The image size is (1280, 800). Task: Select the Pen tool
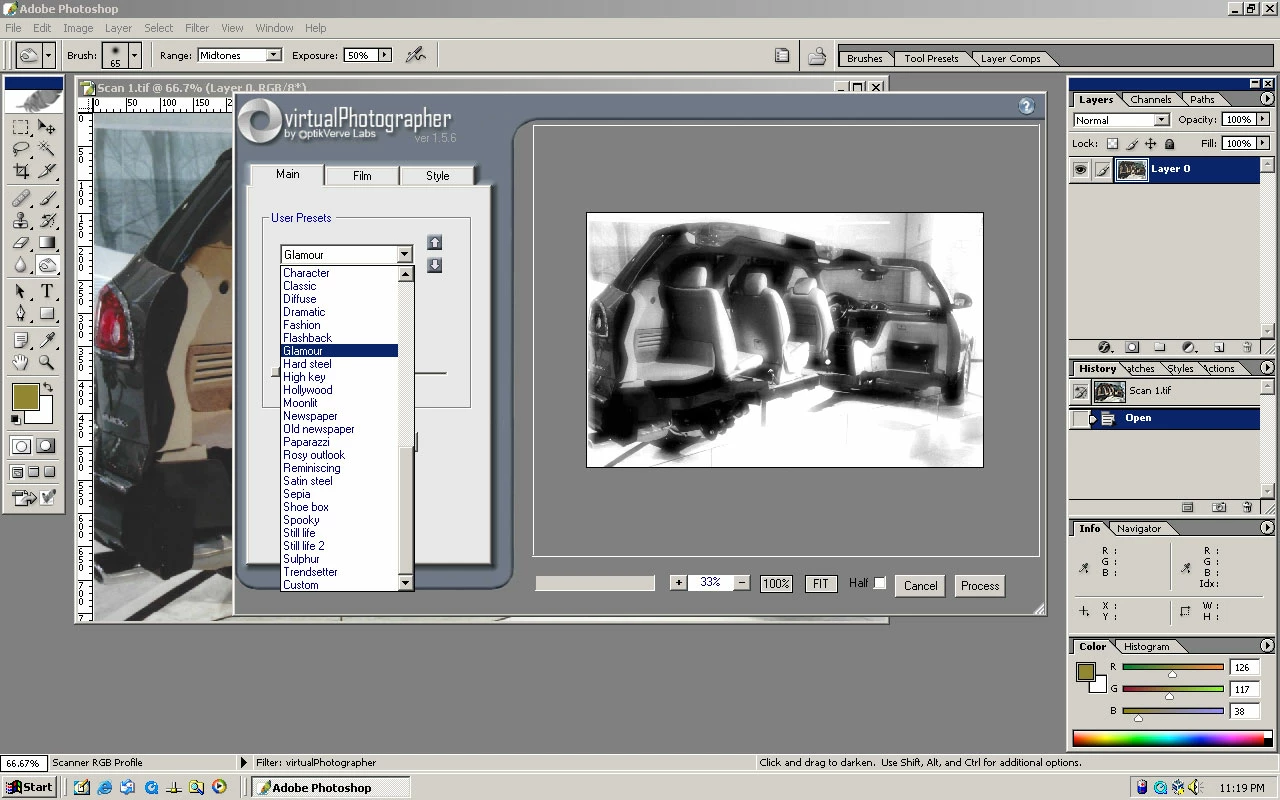20,314
